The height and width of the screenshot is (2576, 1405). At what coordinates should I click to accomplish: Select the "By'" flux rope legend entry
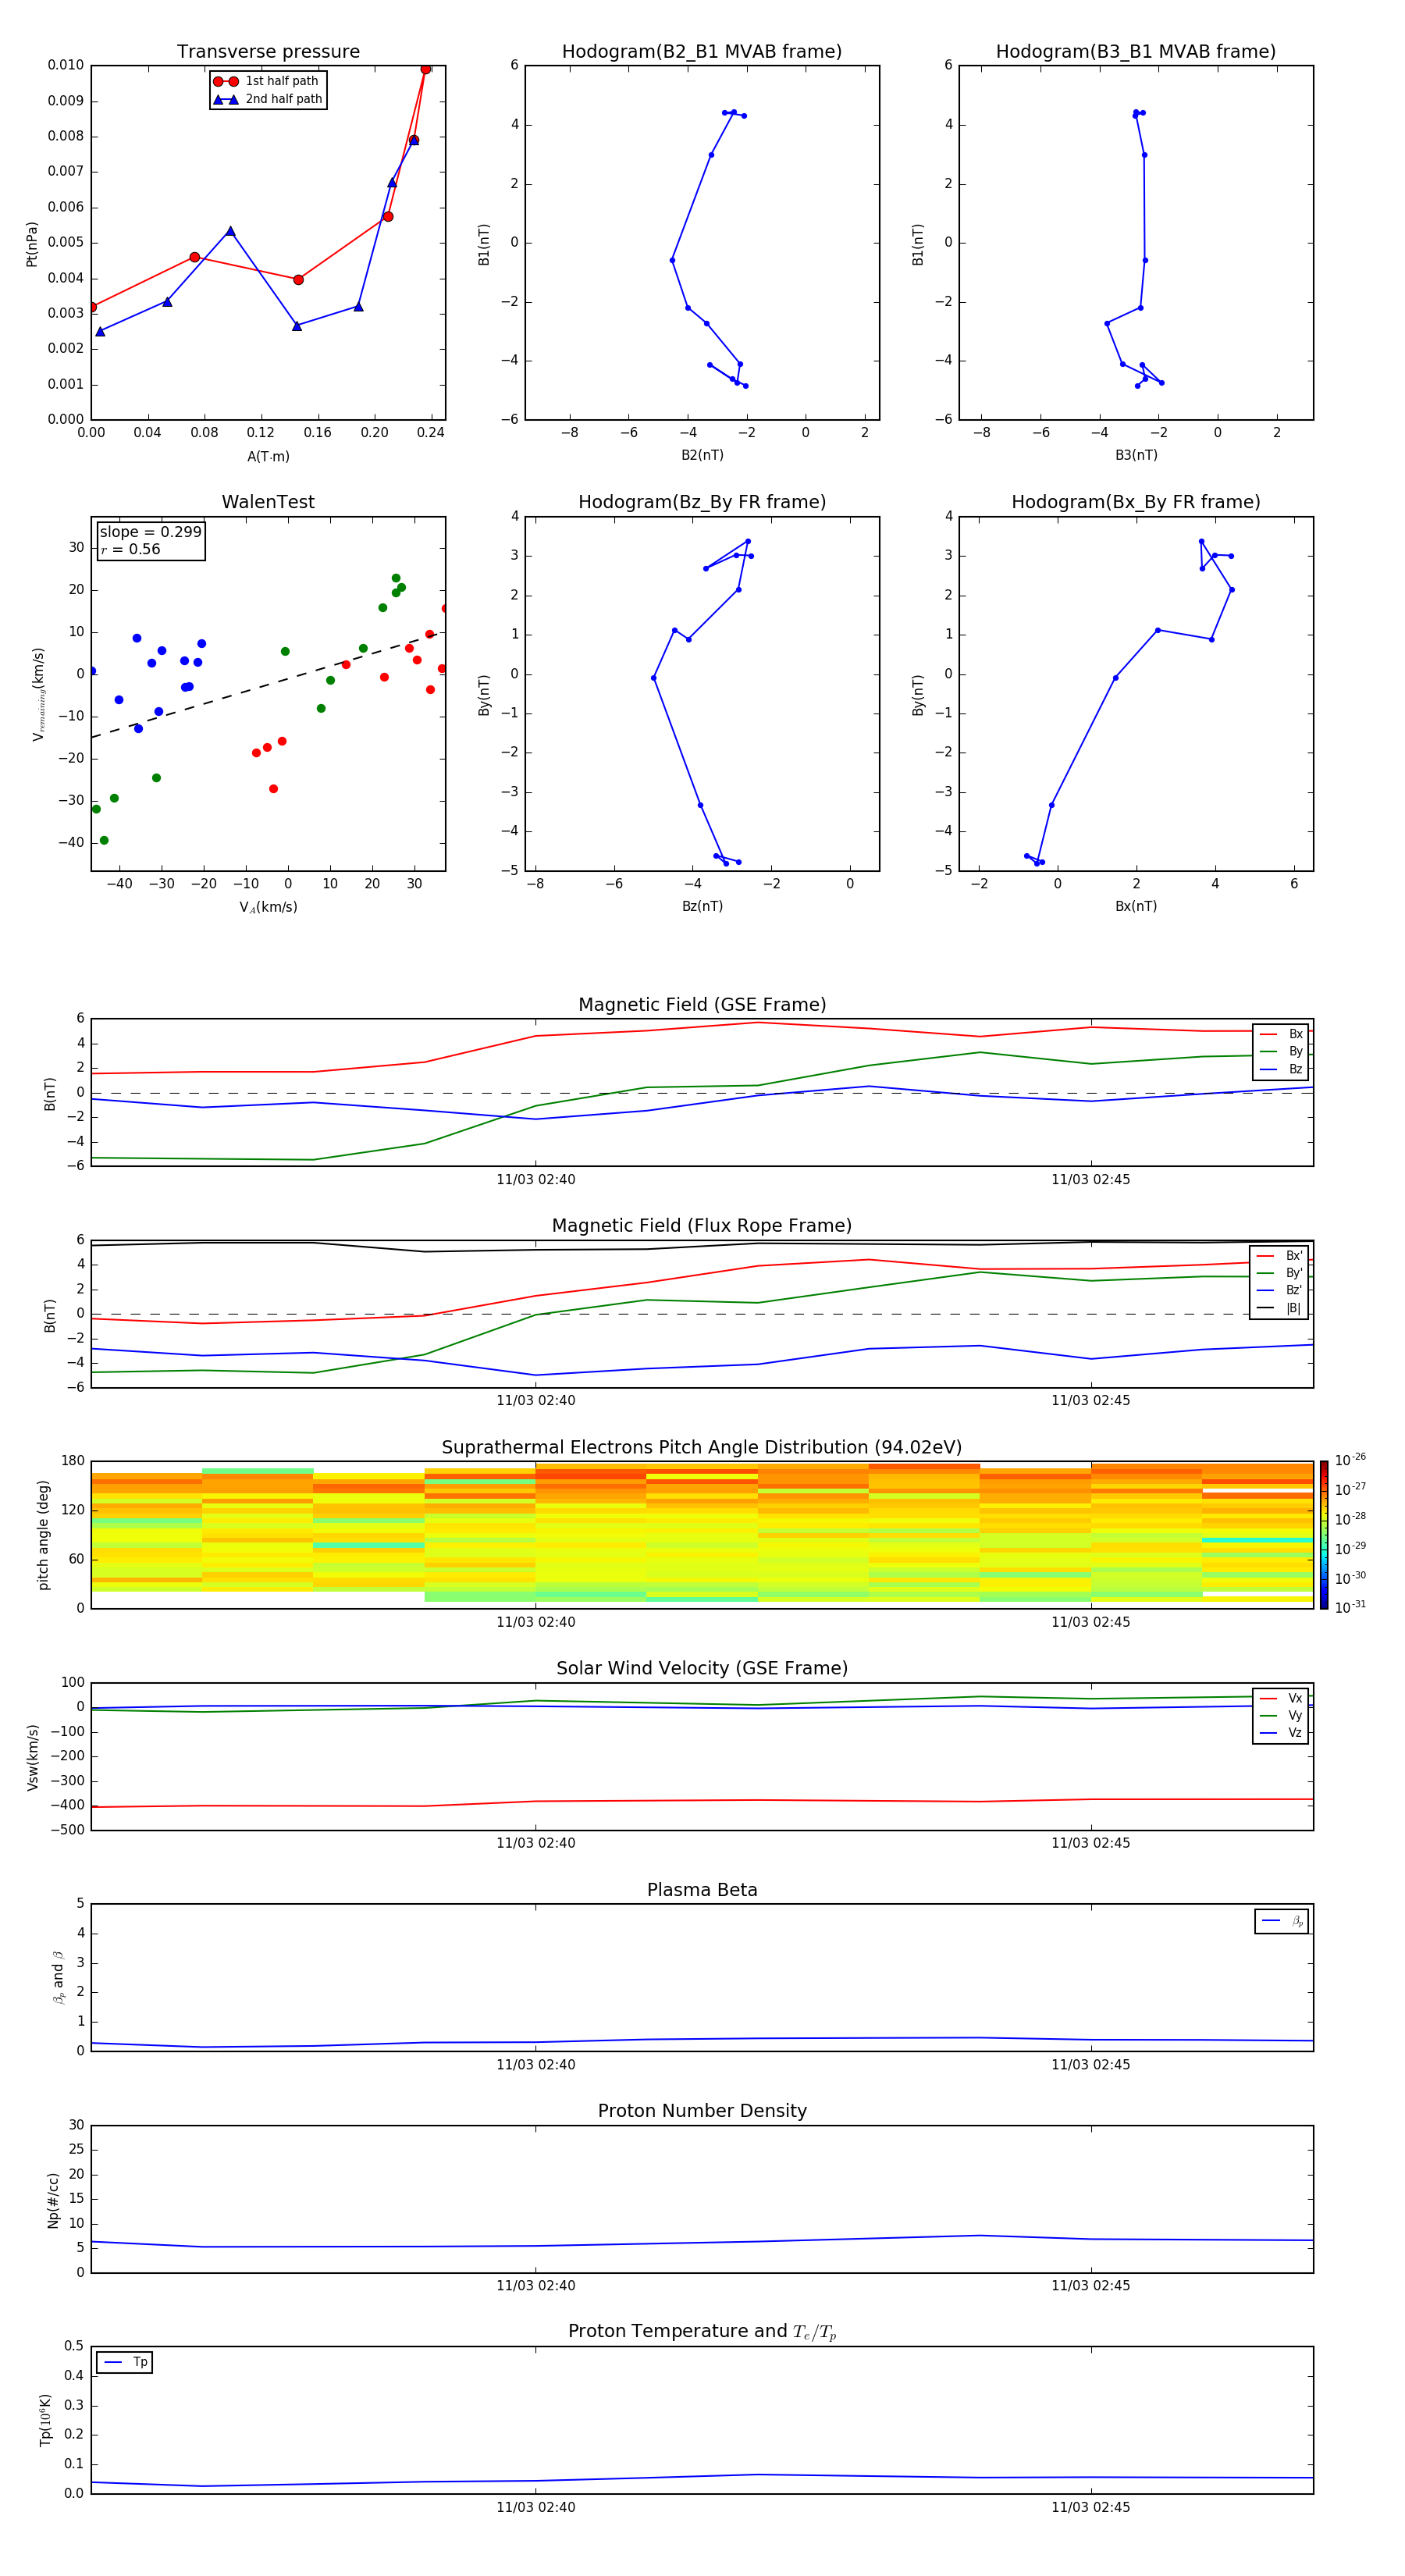[1279, 1273]
